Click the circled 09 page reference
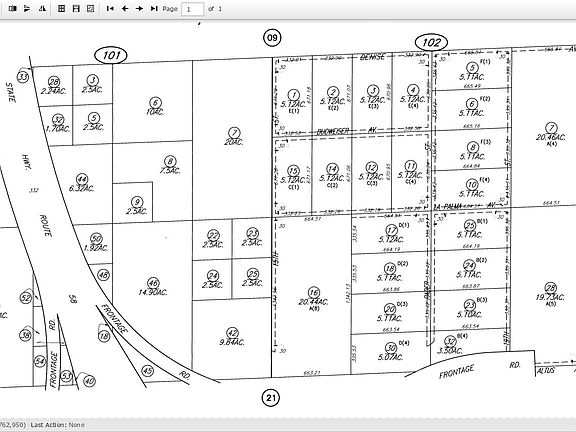Viewport: 576px width, 432px height. (272, 37)
